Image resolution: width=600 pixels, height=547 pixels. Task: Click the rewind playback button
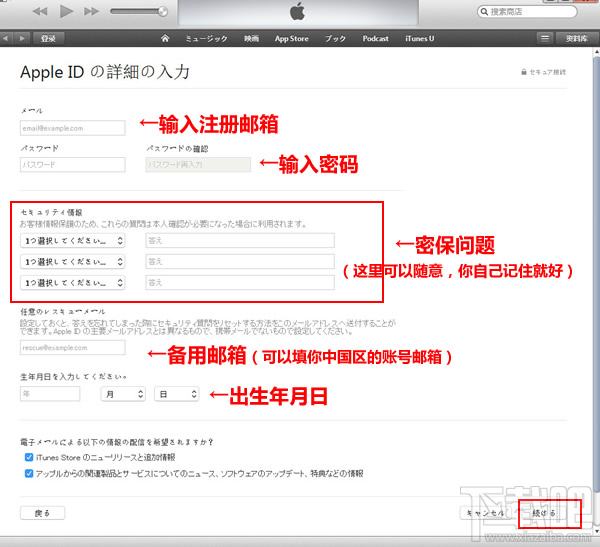pos(40,11)
